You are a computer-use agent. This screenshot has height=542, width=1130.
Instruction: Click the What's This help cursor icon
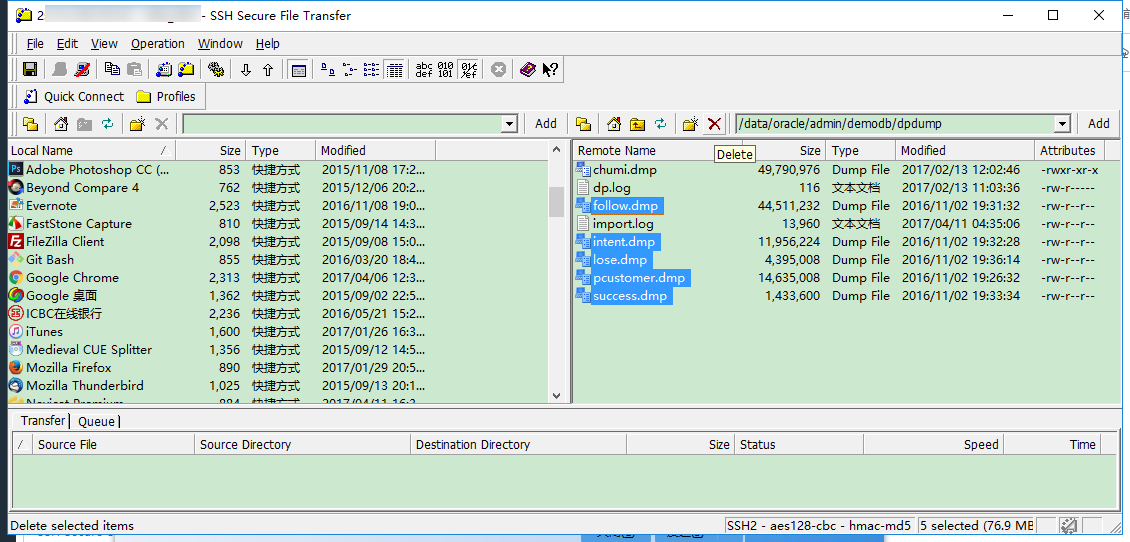(x=550, y=70)
